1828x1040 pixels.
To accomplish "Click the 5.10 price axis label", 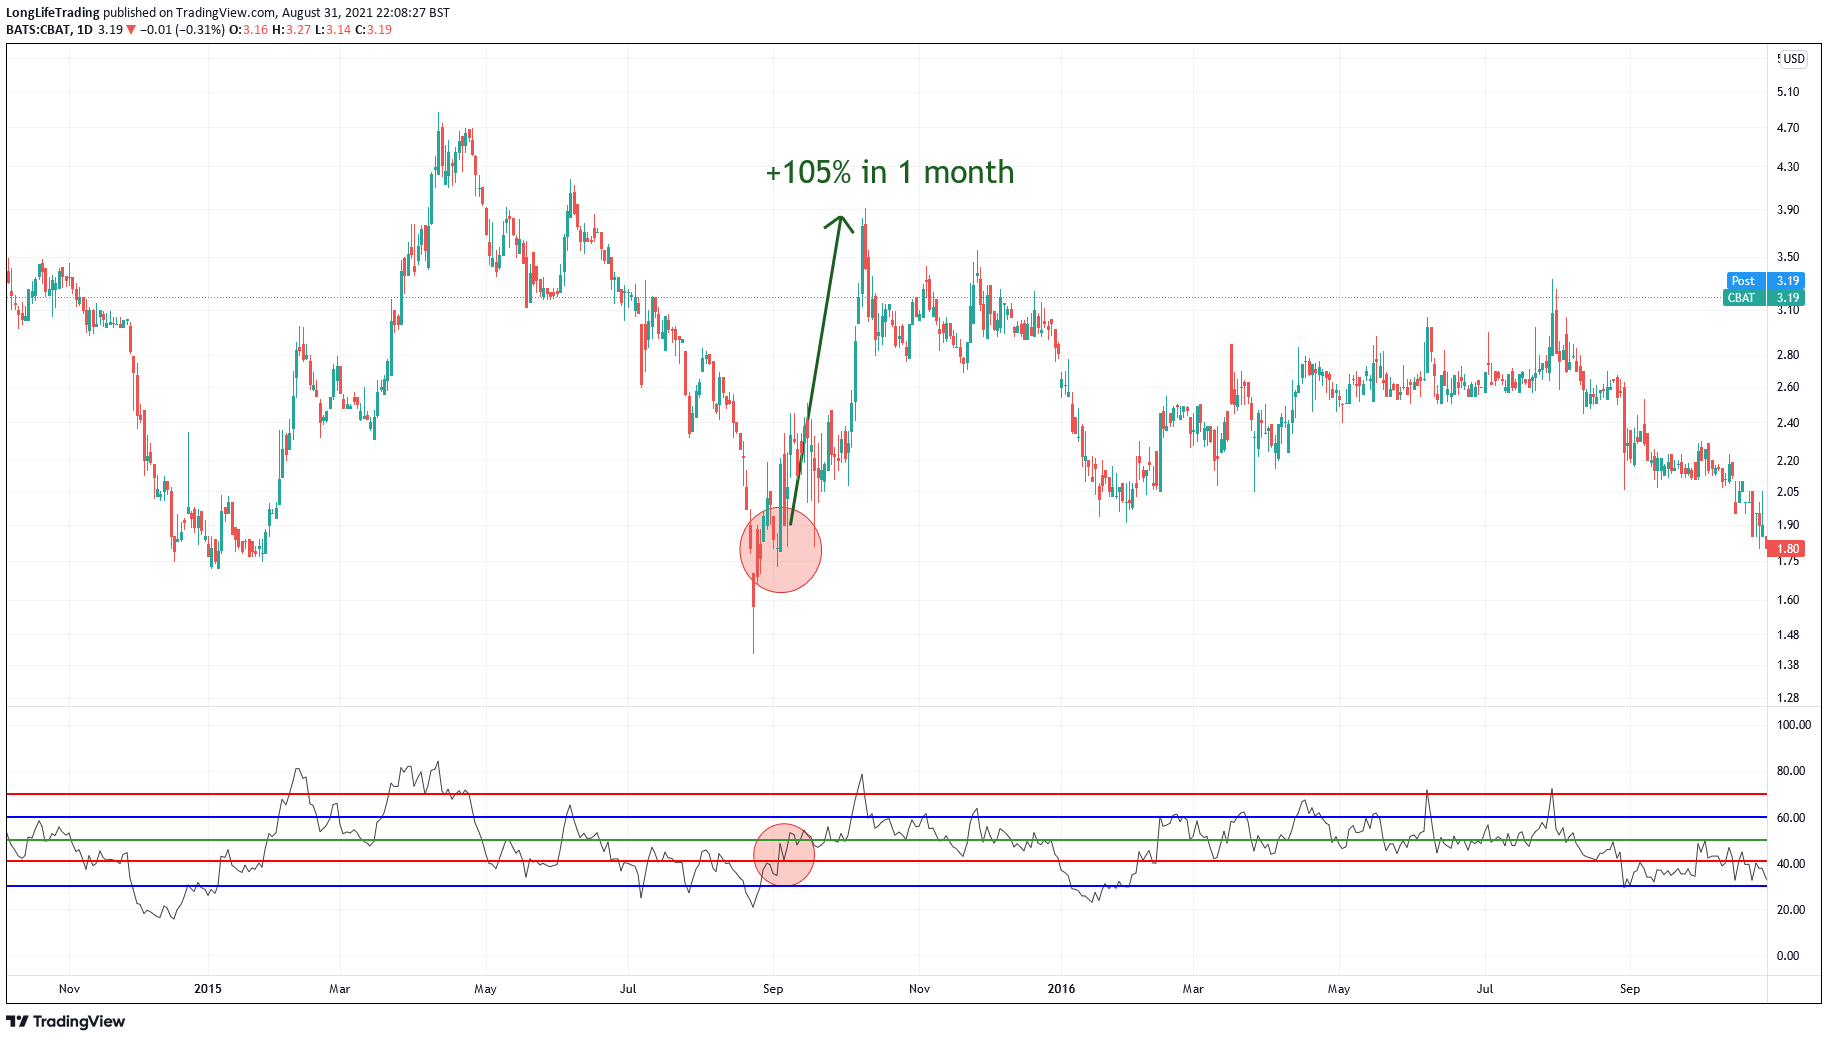I will [x=1788, y=92].
